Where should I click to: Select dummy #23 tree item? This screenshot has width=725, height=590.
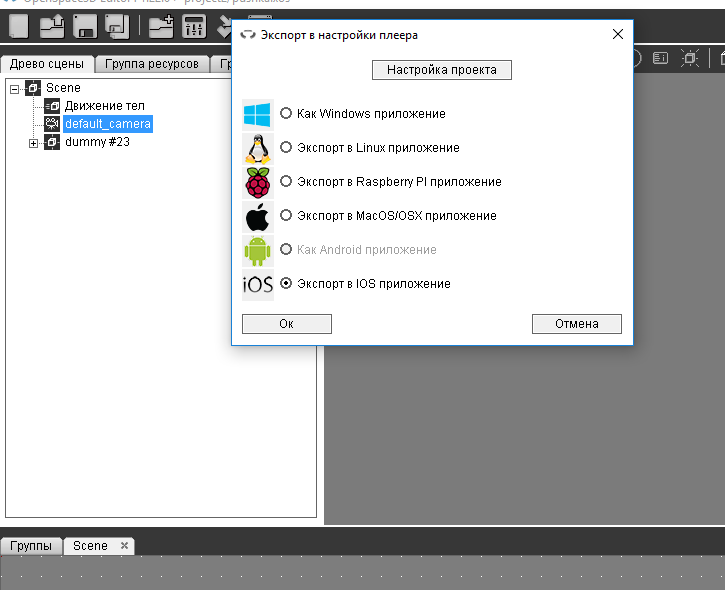97,142
